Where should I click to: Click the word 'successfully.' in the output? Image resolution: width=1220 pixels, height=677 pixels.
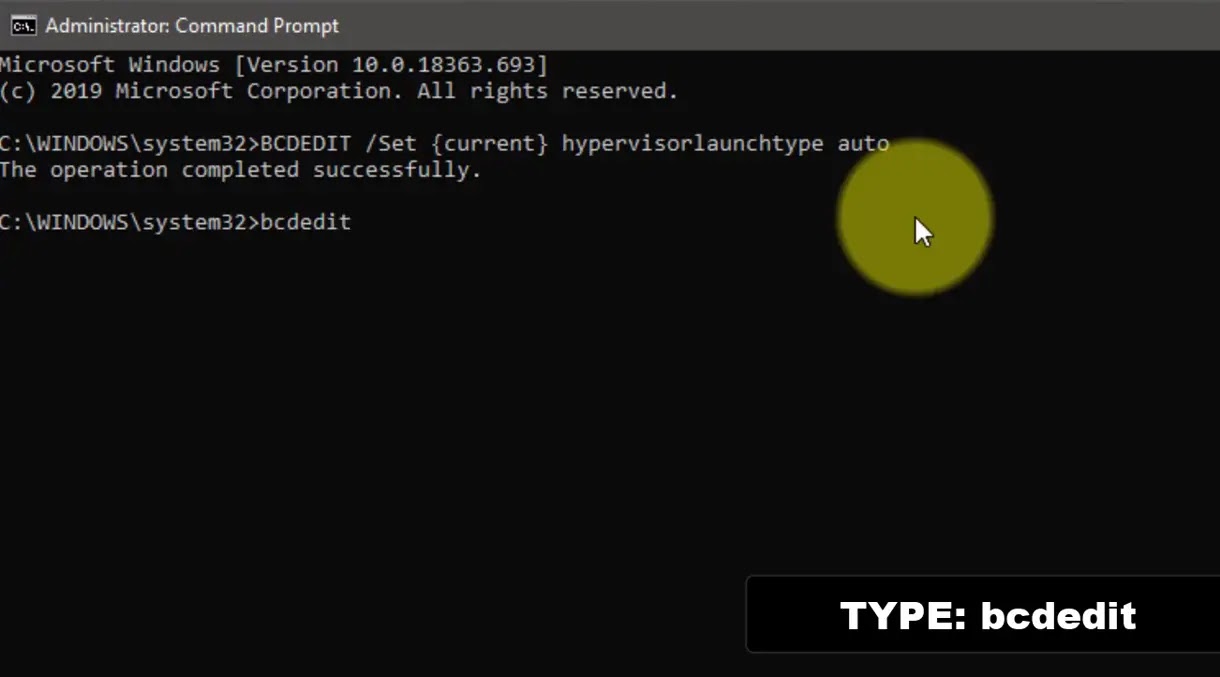pos(397,170)
